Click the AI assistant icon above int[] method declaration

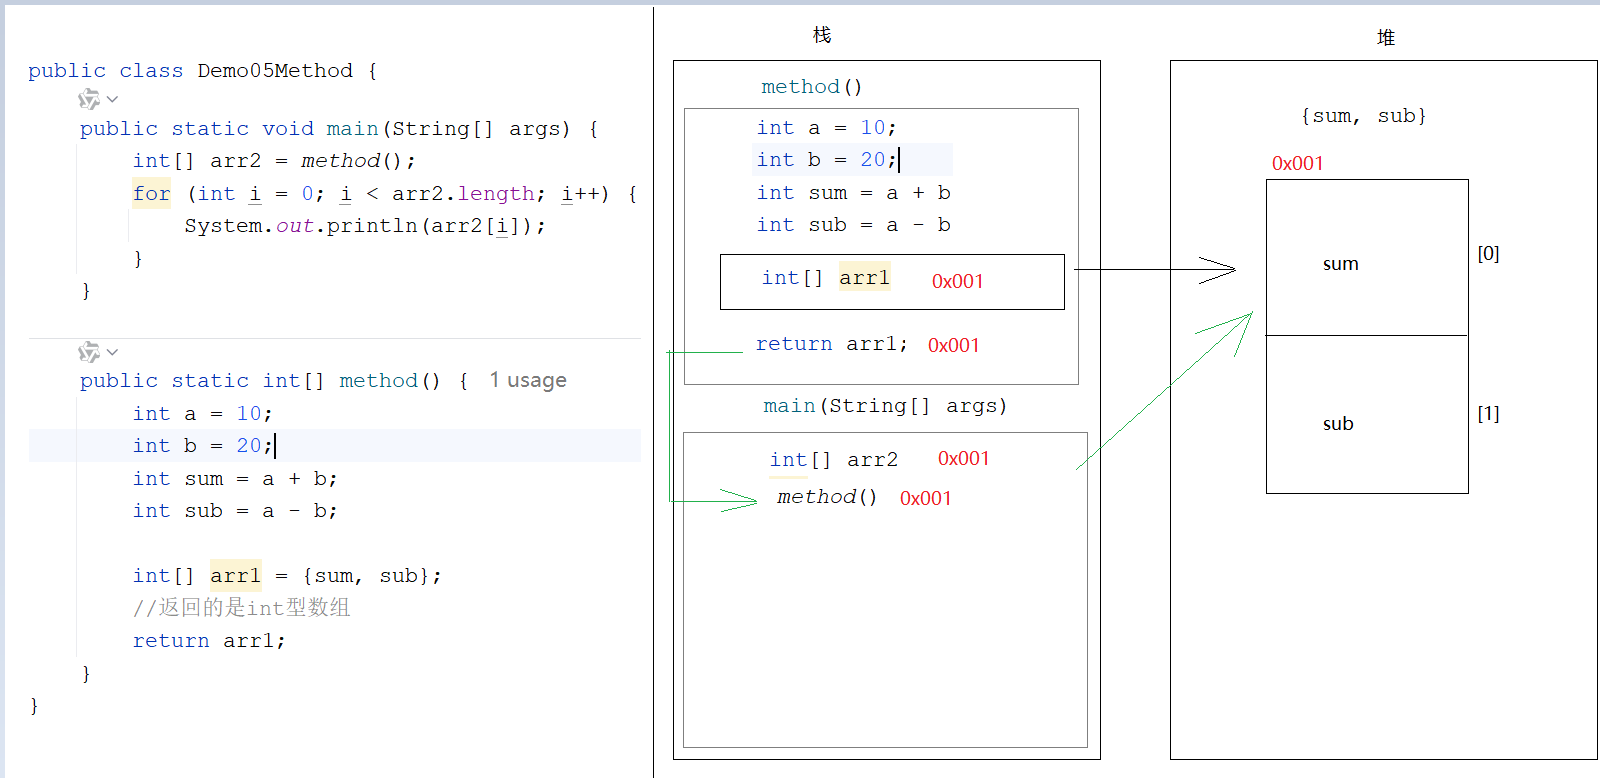point(89,352)
